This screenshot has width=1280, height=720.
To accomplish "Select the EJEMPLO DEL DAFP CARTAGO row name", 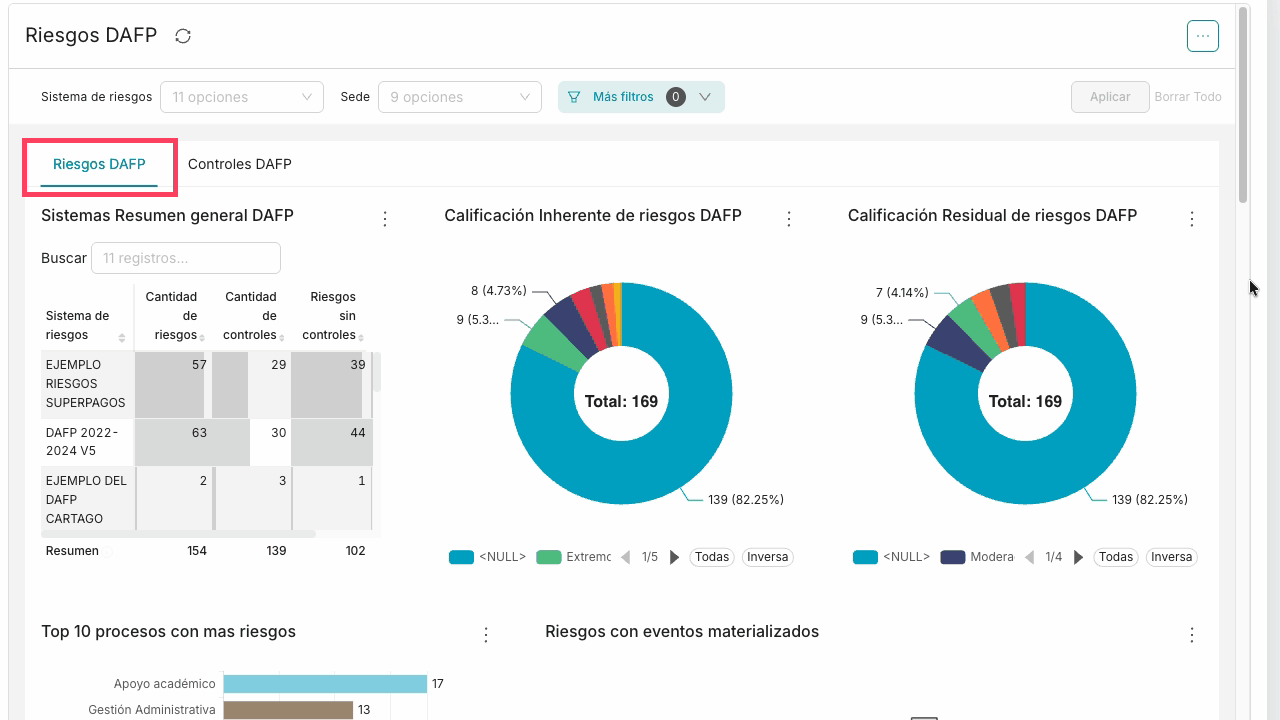I will (x=86, y=500).
